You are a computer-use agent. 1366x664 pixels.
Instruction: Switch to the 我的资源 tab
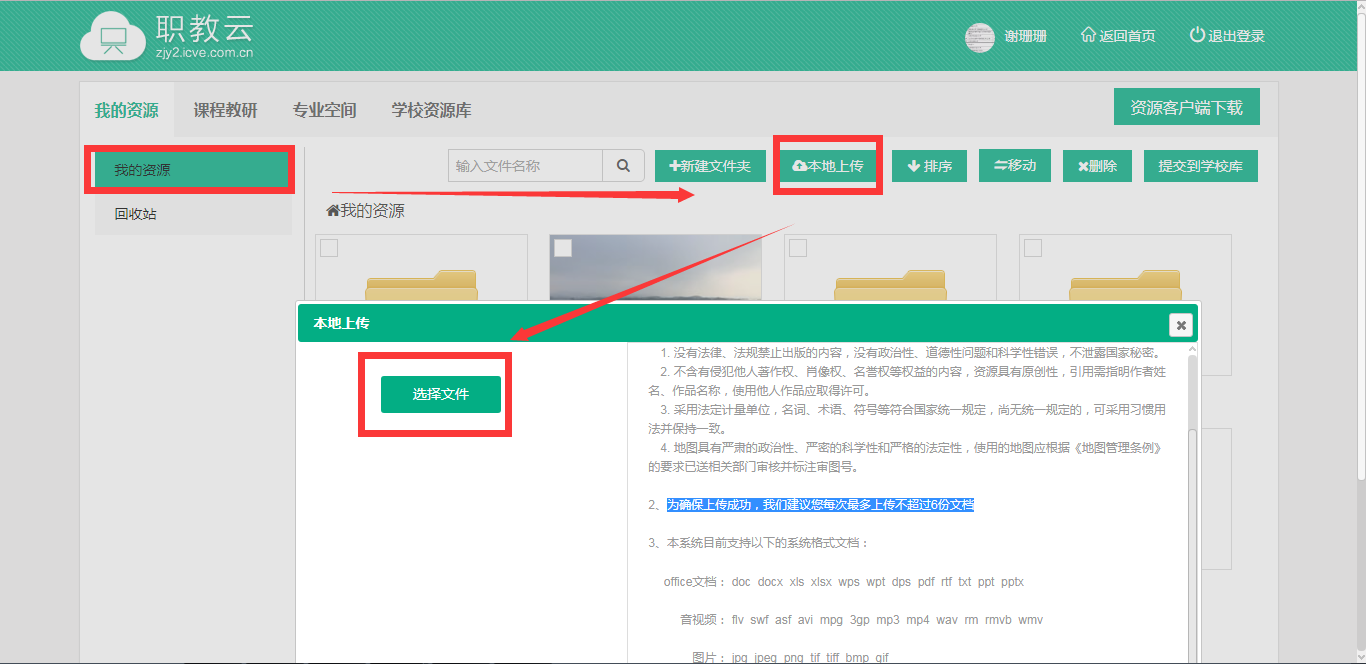pos(126,110)
